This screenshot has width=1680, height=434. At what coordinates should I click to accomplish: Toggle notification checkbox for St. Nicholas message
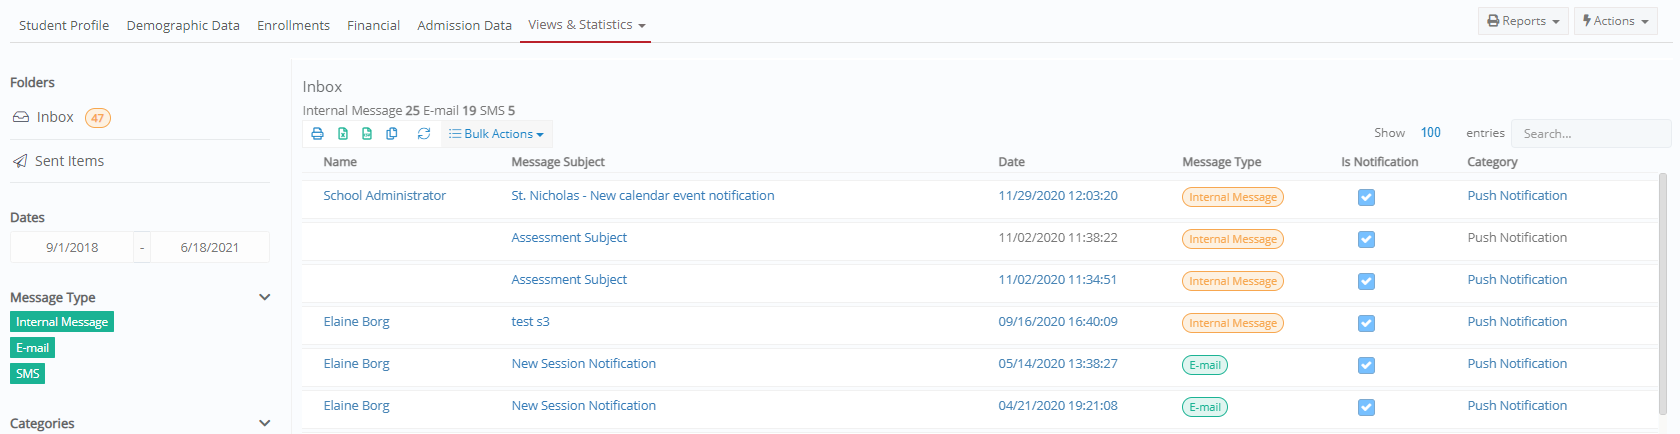(1366, 198)
